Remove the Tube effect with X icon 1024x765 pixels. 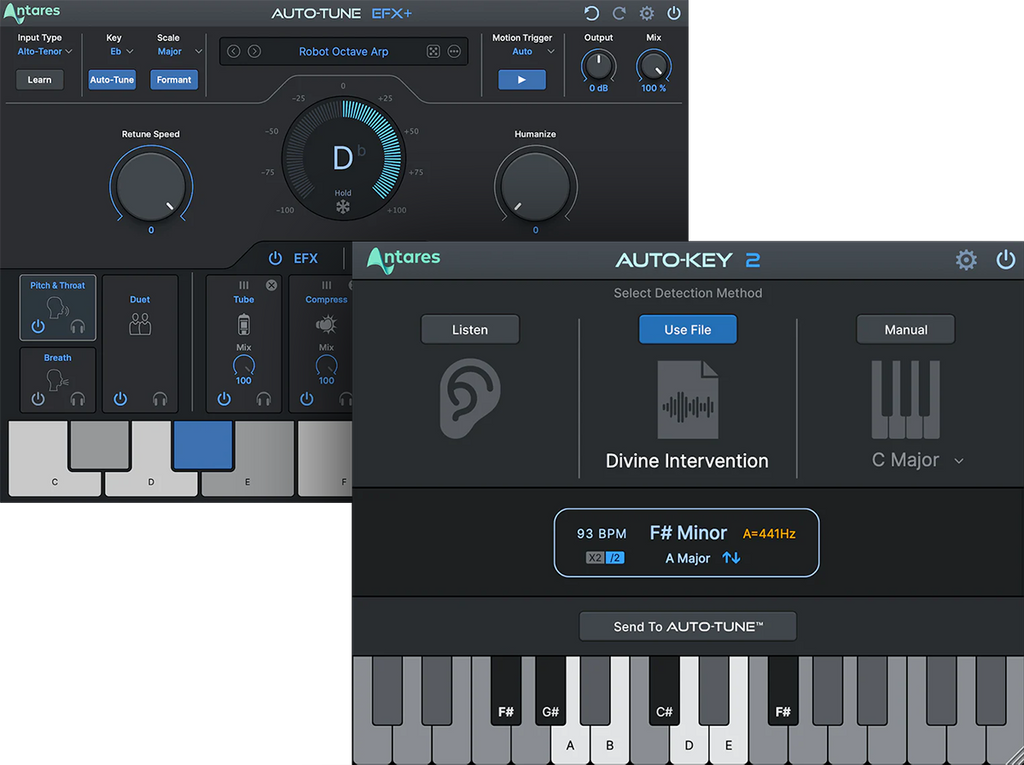[x=272, y=285]
